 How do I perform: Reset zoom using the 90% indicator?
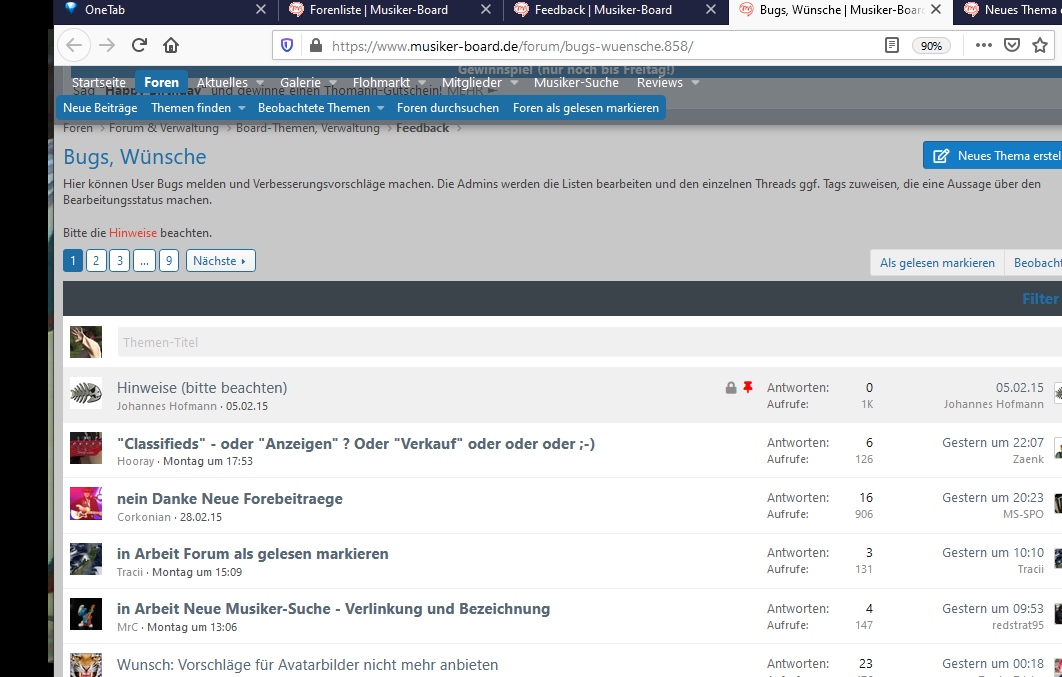tap(931, 46)
